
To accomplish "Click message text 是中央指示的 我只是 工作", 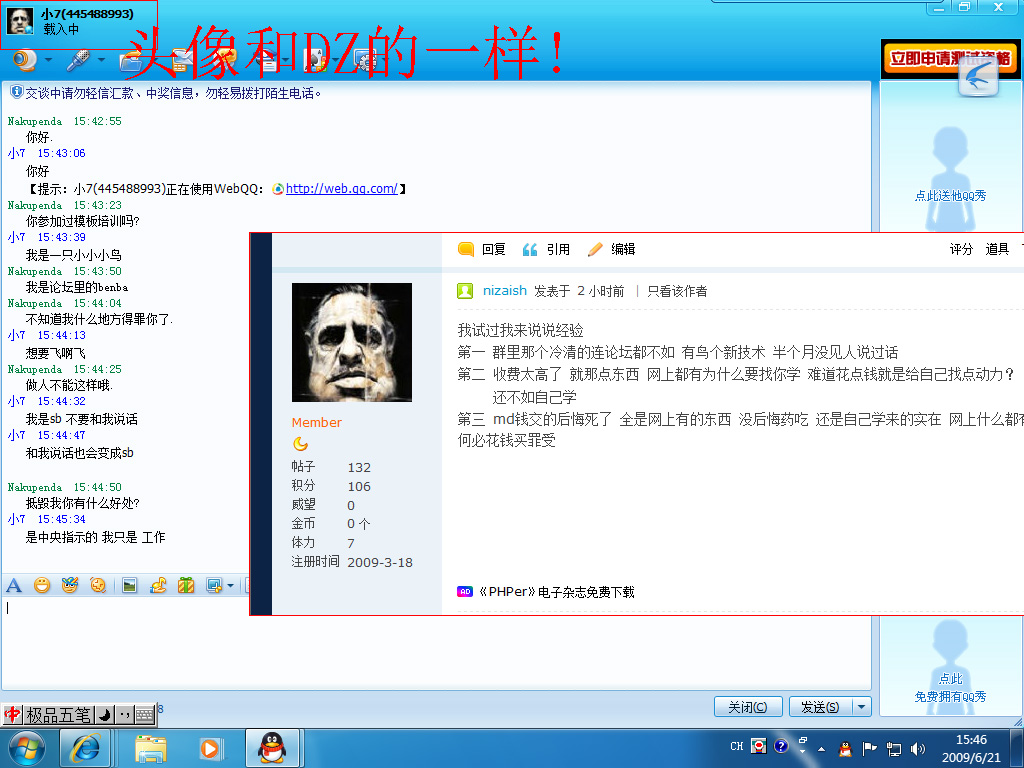I will click(95, 537).
